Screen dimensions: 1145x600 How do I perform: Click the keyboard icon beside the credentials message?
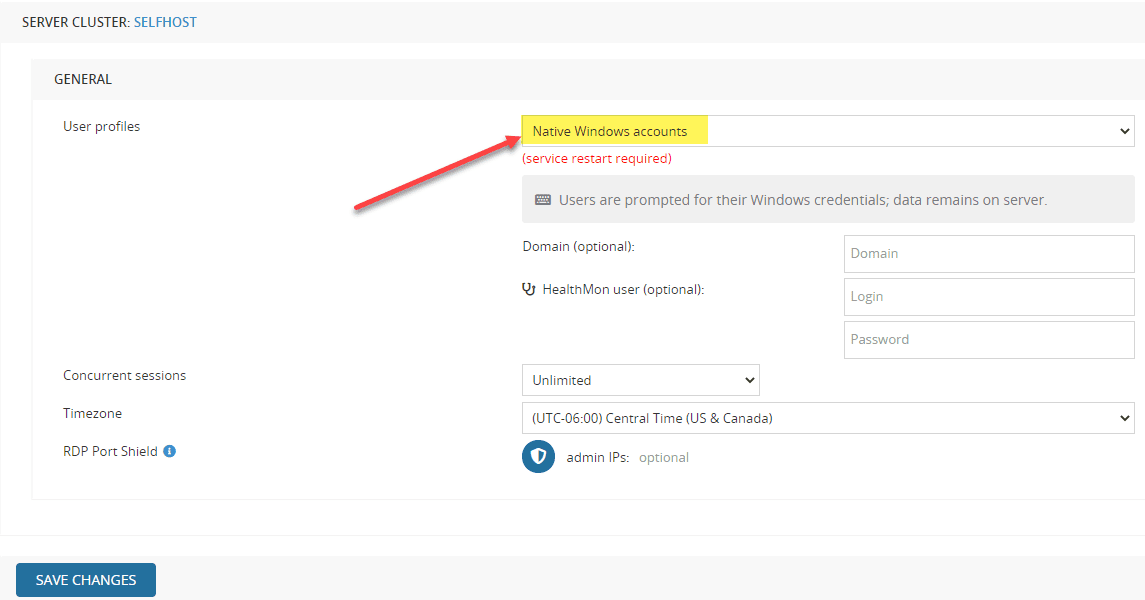[541, 199]
